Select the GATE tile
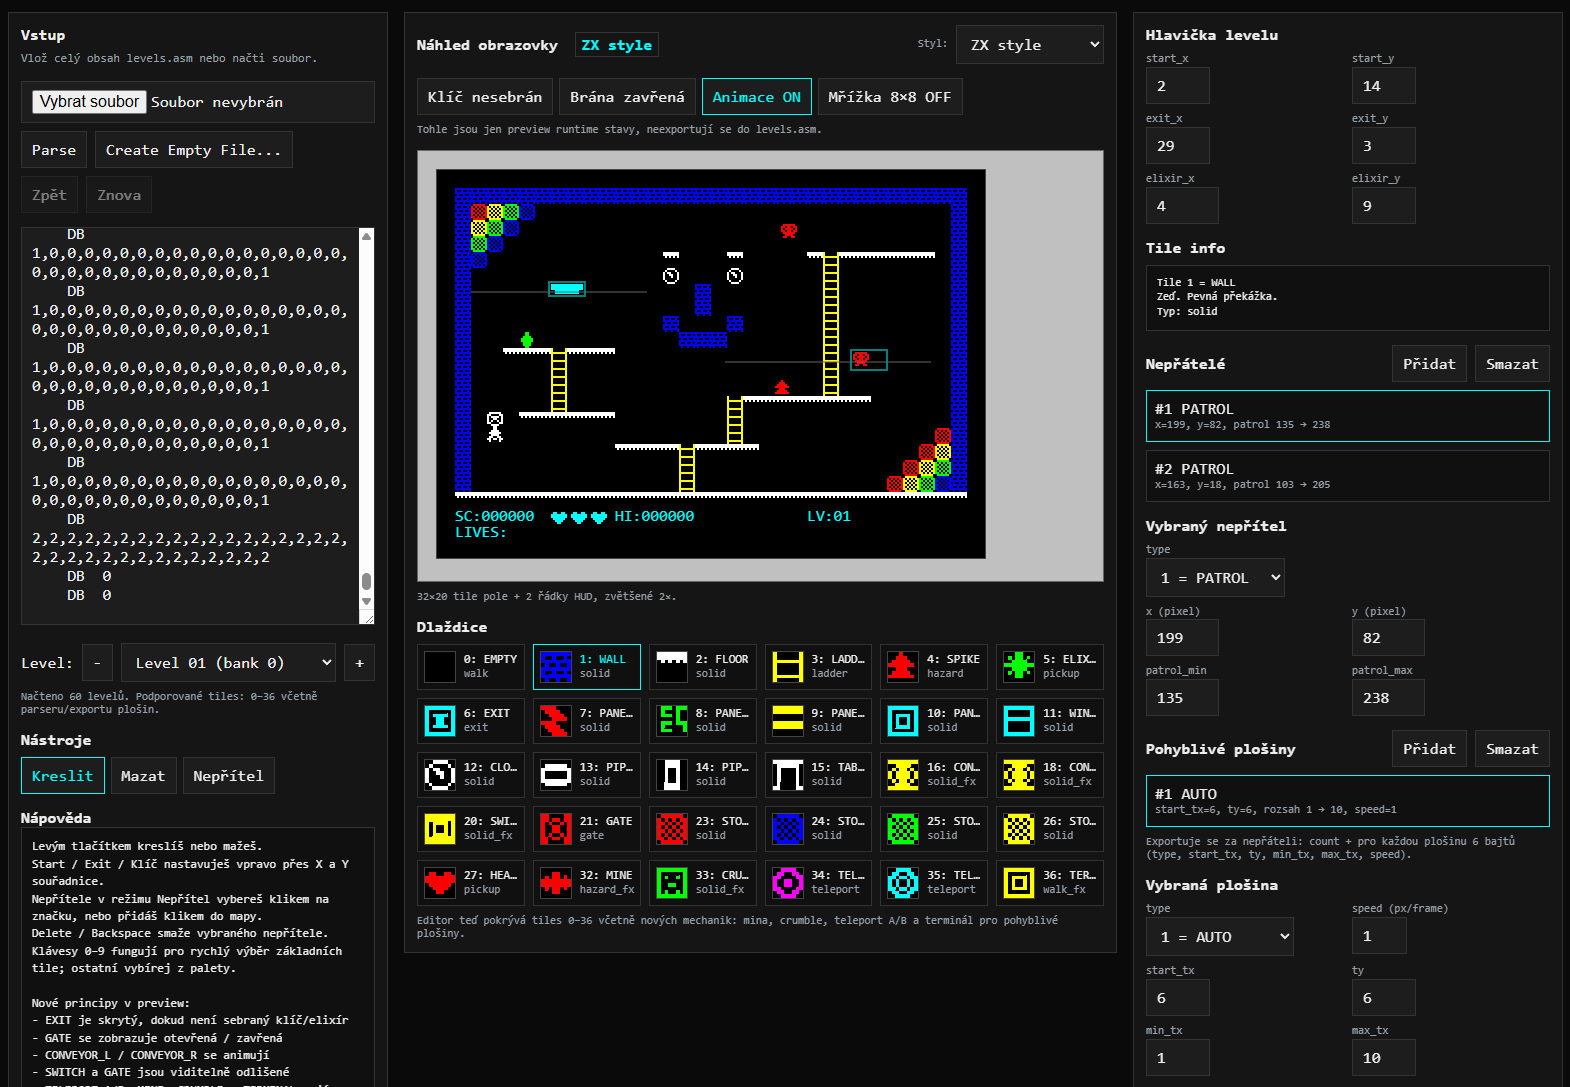 pyautogui.click(x=586, y=829)
